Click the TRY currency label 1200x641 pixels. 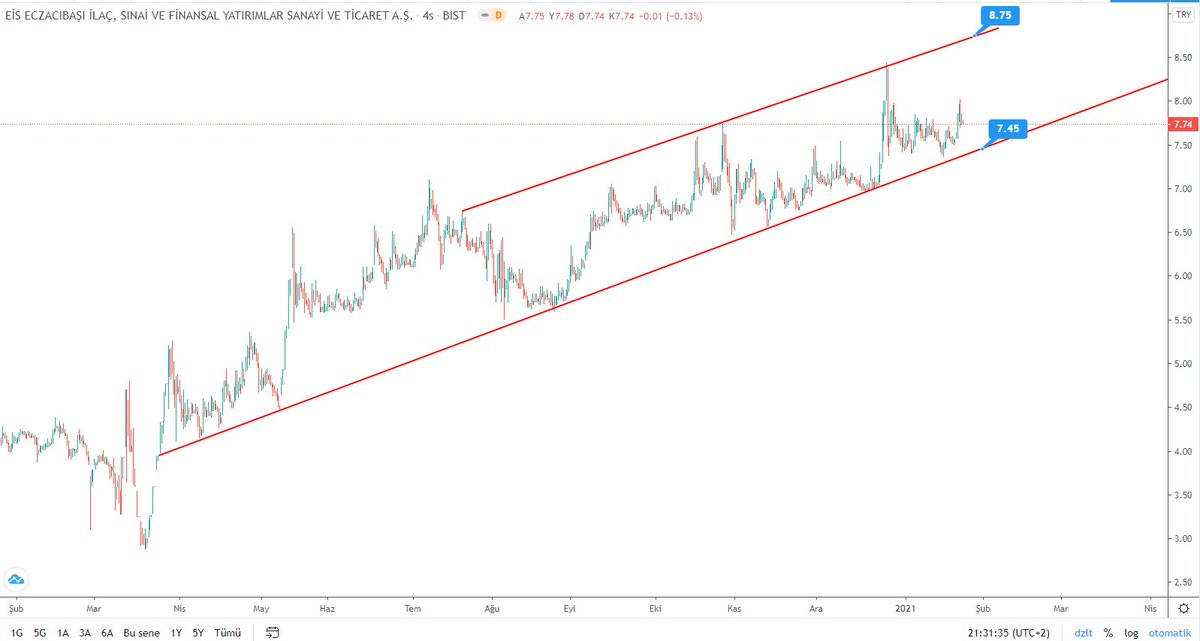[1181, 17]
